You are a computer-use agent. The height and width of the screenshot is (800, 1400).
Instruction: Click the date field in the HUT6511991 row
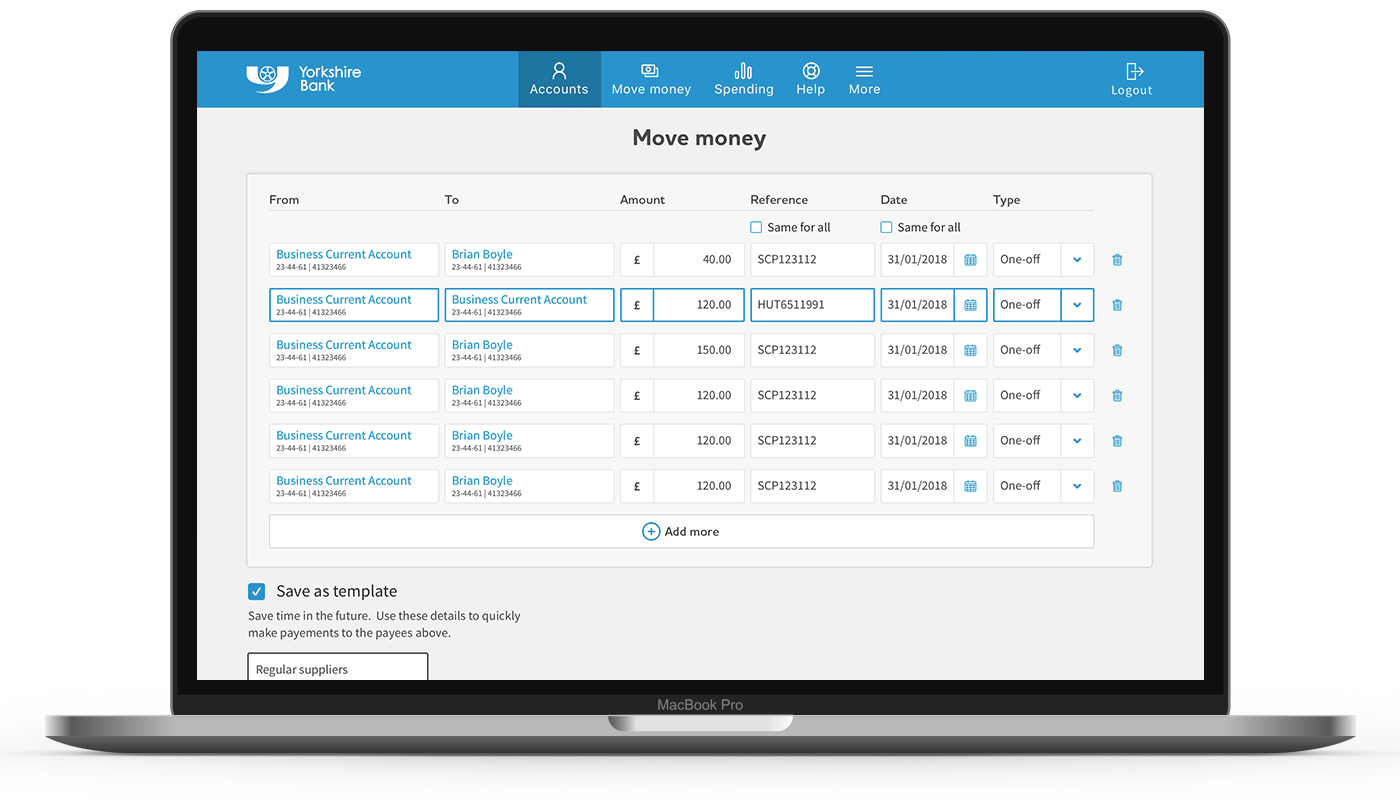(x=917, y=305)
